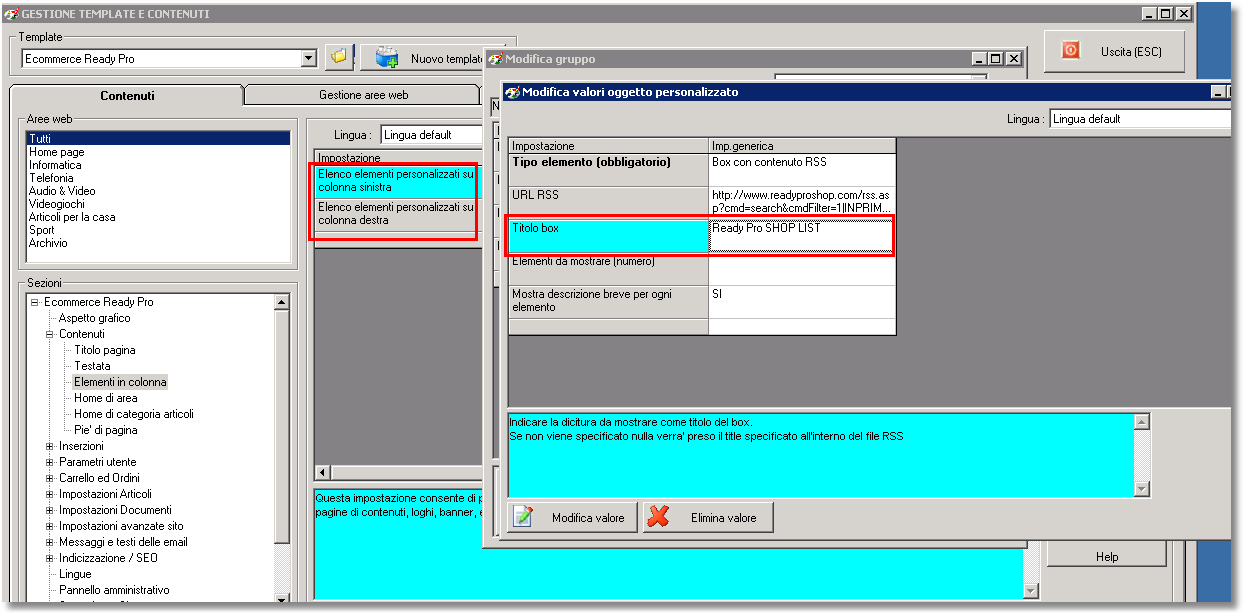Screen dimensions: 1245x616
Task: Select Videogiochi in Aree web list
Action: click(56, 204)
